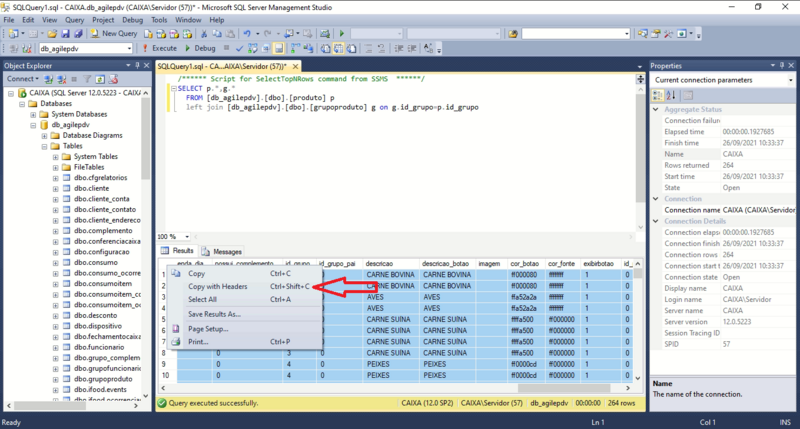
Task: Select dbo.produto-related dbo.grupoproduto table in tree
Action: click(103, 379)
